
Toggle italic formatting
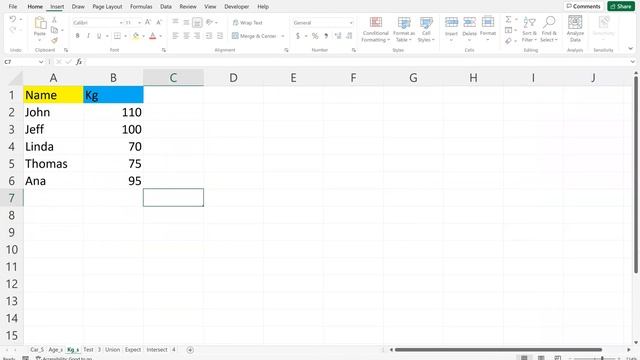point(88,36)
